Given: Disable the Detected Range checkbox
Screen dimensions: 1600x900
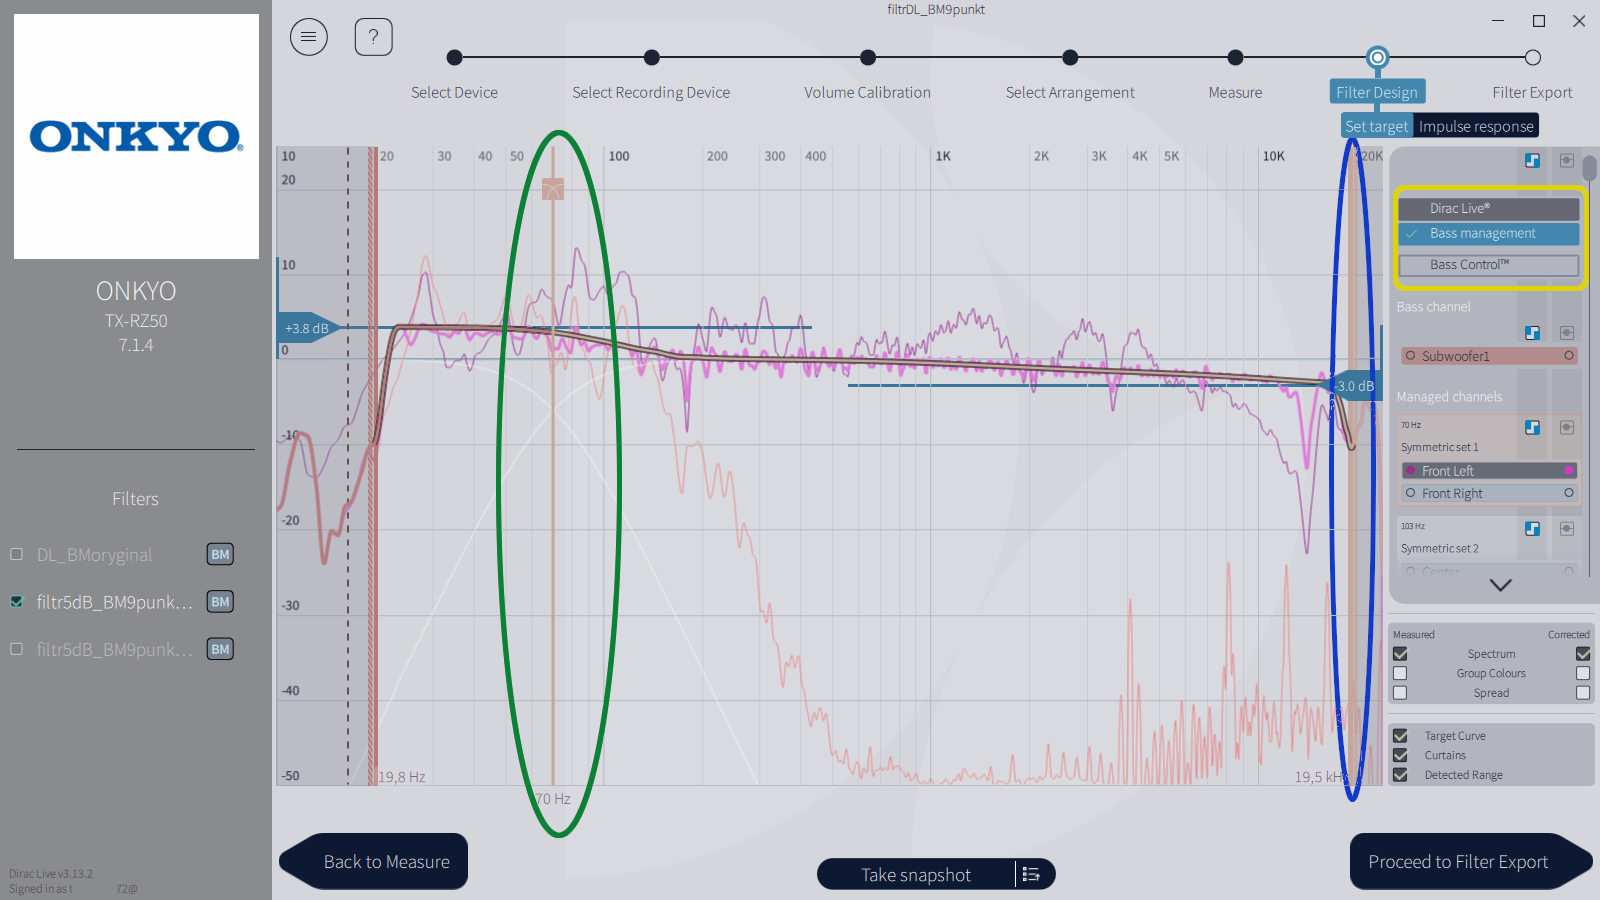Looking at the screenshot, I should [1400, 775].
